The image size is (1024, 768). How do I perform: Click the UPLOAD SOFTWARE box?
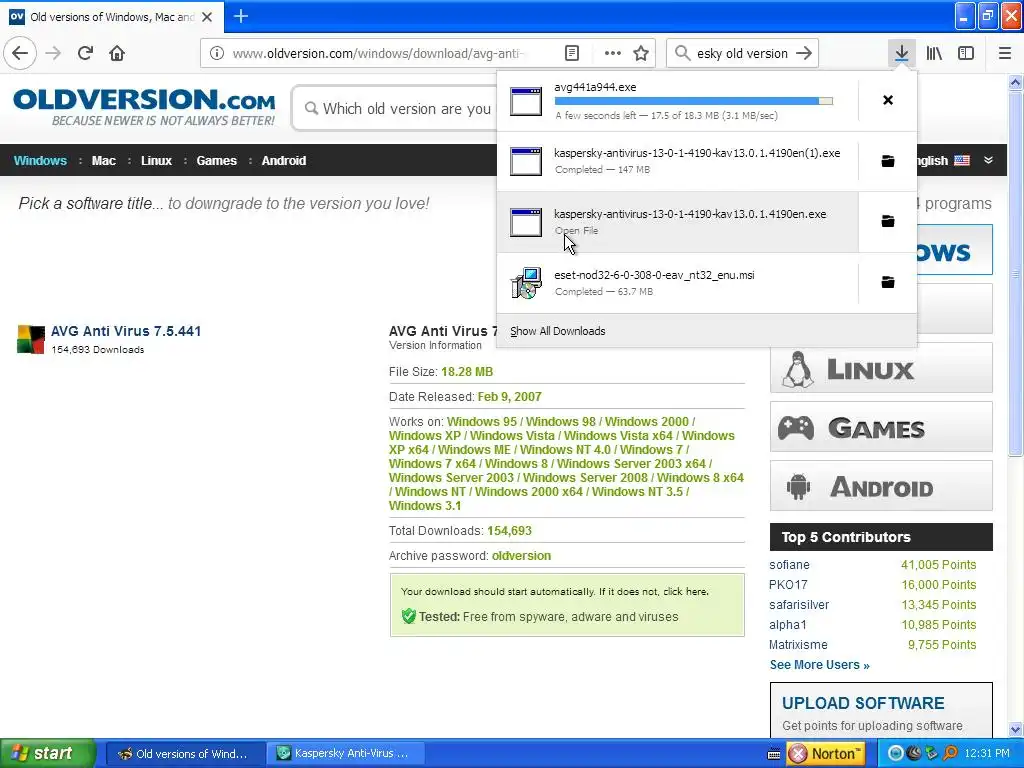[x=881, y=710]
